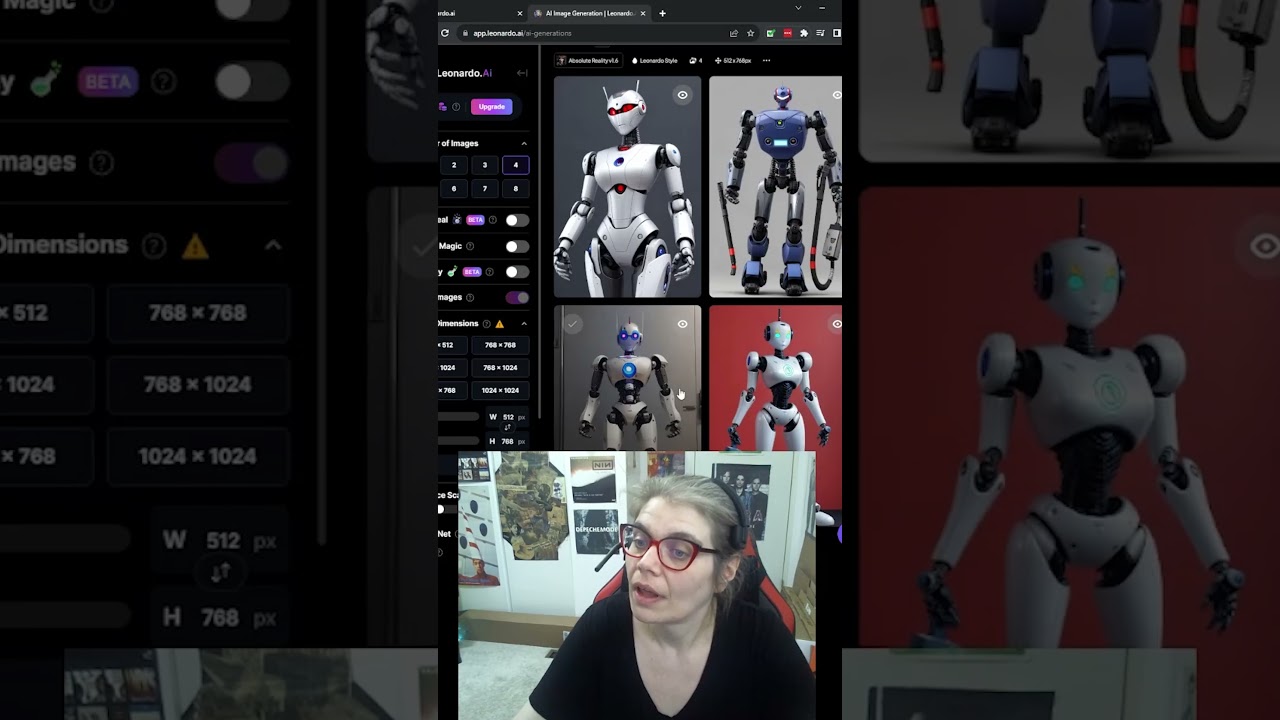
Task: Set number of images to 4
Action: click(x=516, y=165)
